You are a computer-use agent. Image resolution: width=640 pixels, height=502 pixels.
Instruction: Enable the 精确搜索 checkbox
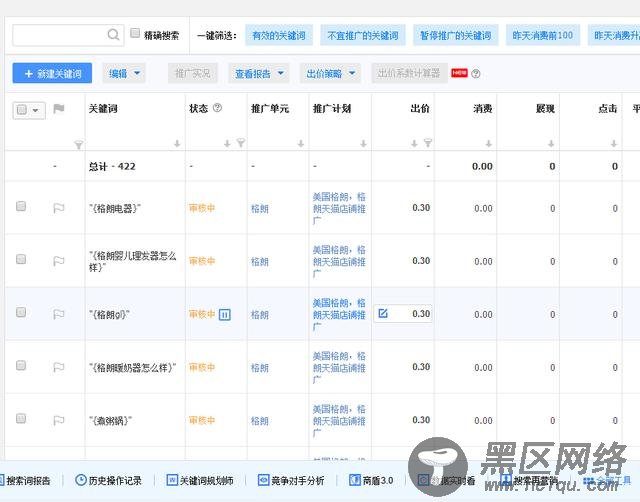(x=135, y=33)
